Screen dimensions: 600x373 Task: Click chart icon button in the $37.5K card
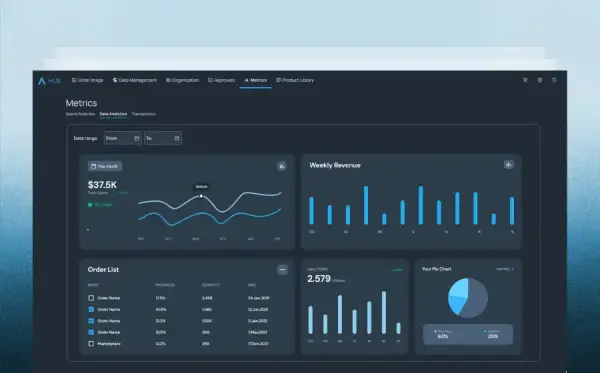coord(282,166)
